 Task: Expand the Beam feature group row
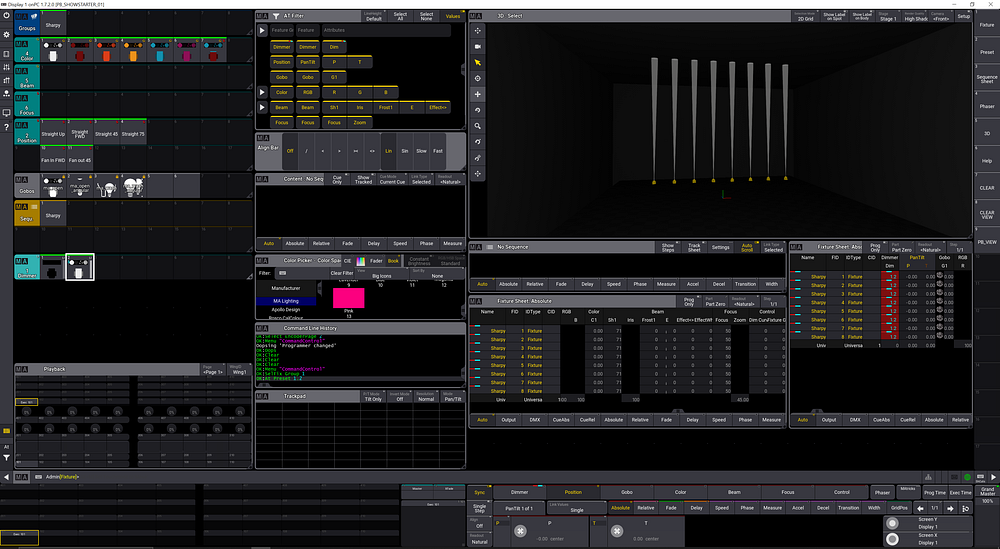(x=262, y=107)
